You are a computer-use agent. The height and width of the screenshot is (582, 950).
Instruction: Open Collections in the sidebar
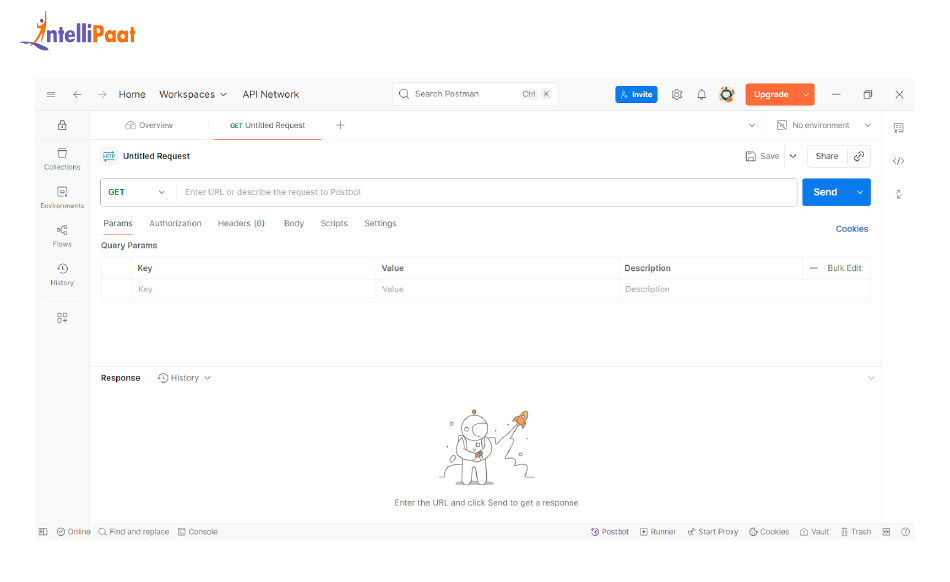[62, 159]
